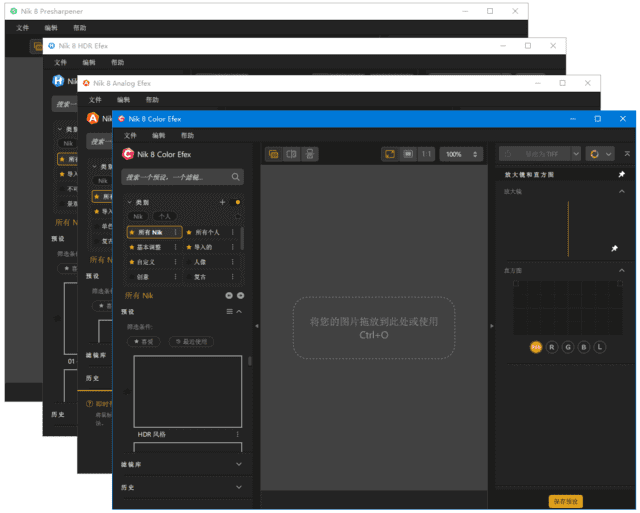Expand the 滤镜库 filter library section
Viewport: 640px width, 513px height.
(x=238, y=464)
